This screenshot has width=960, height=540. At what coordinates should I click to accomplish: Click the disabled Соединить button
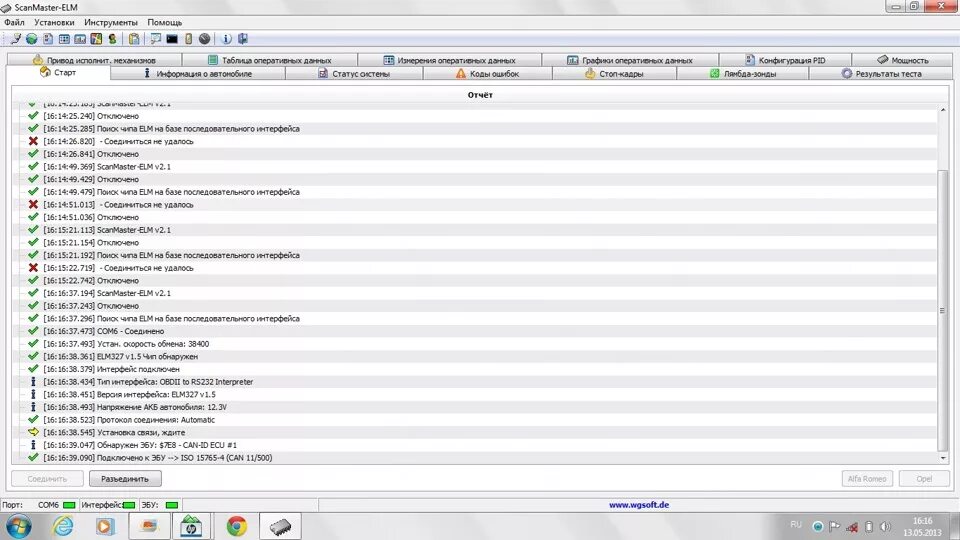coord(47,479)
